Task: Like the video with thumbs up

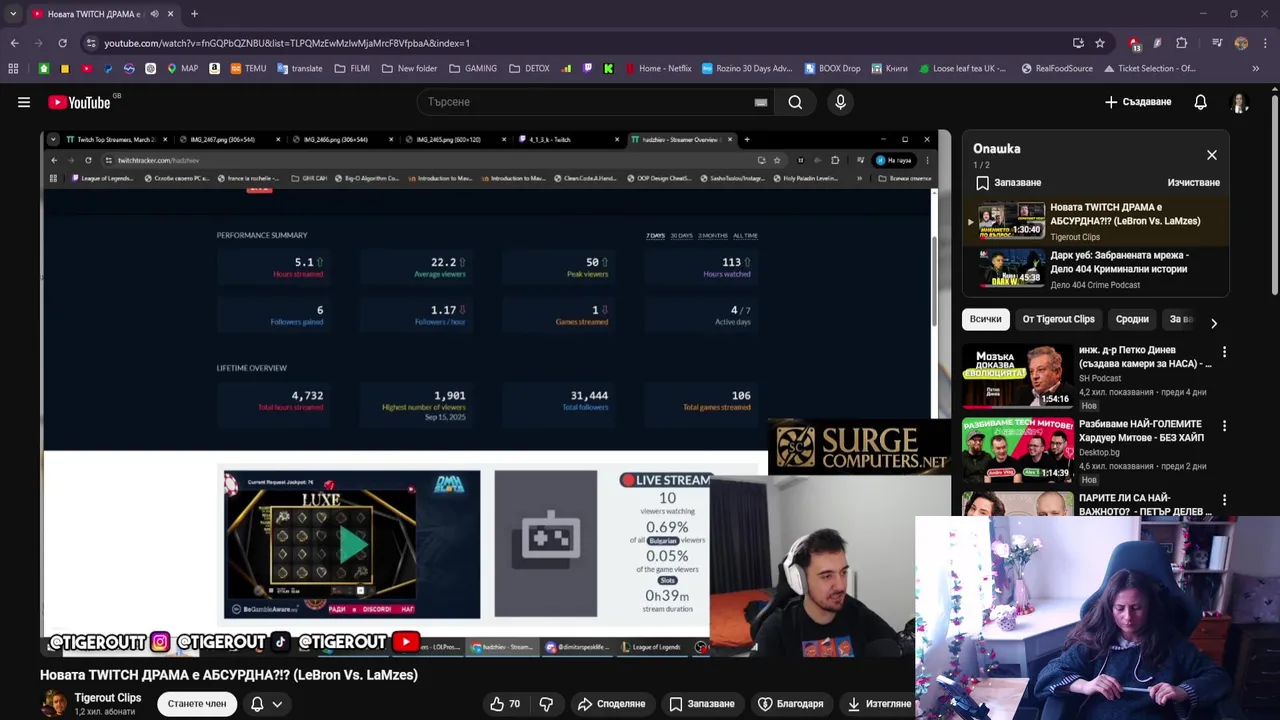Action: (x=505, y=704)
